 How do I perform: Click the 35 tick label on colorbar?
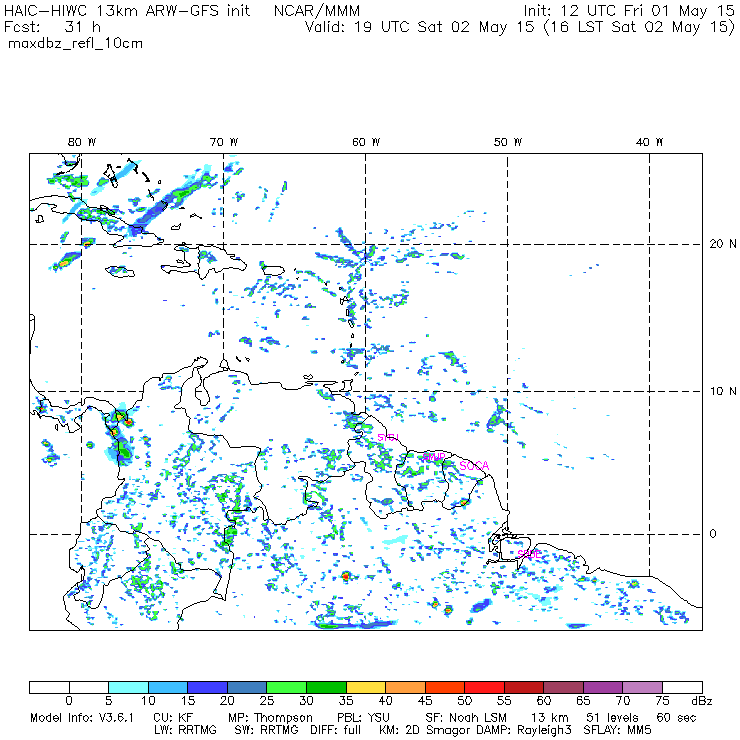coord(346,701)
